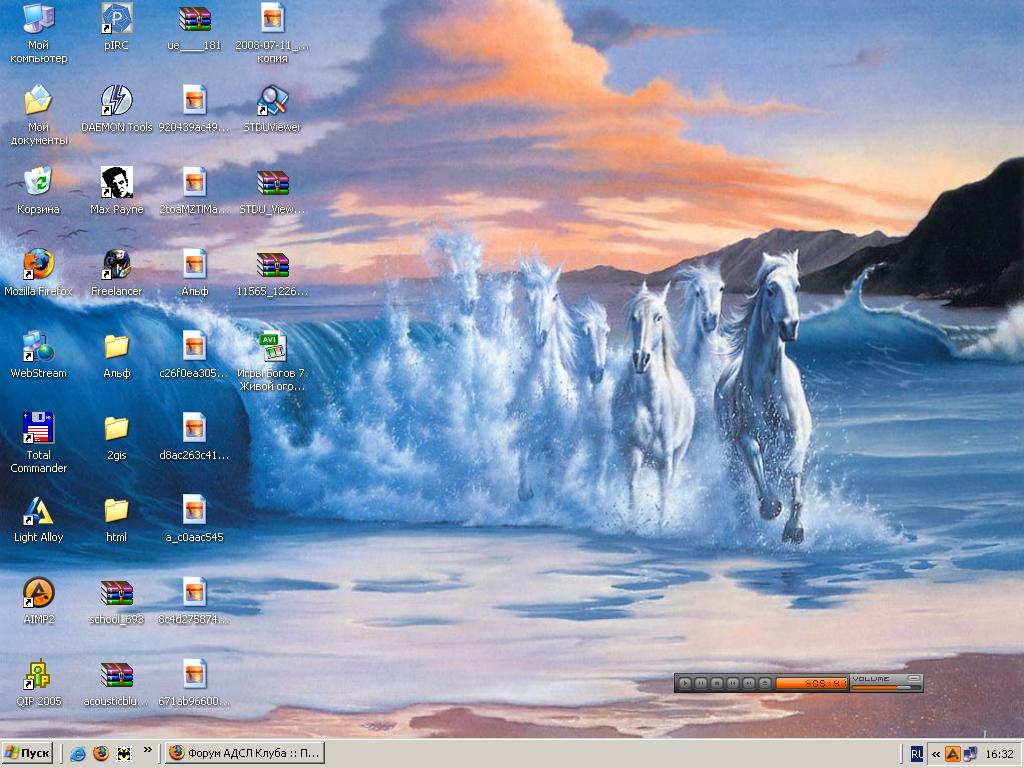Stop playback in the mini player widget
Image resolution: width=1024 pixels, height=768 pixels.
717,683
